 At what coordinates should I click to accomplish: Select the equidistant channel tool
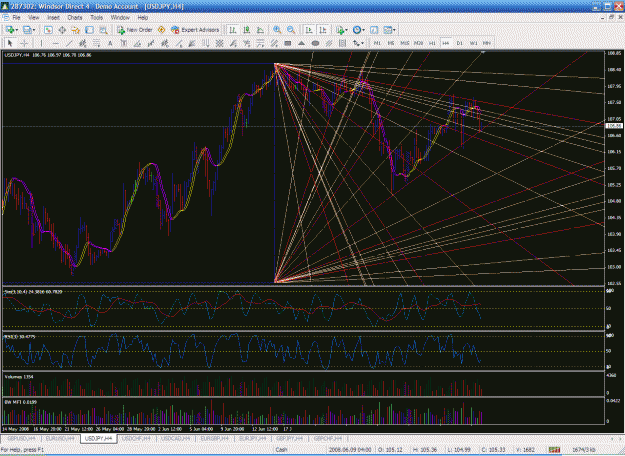click(83, 43)
